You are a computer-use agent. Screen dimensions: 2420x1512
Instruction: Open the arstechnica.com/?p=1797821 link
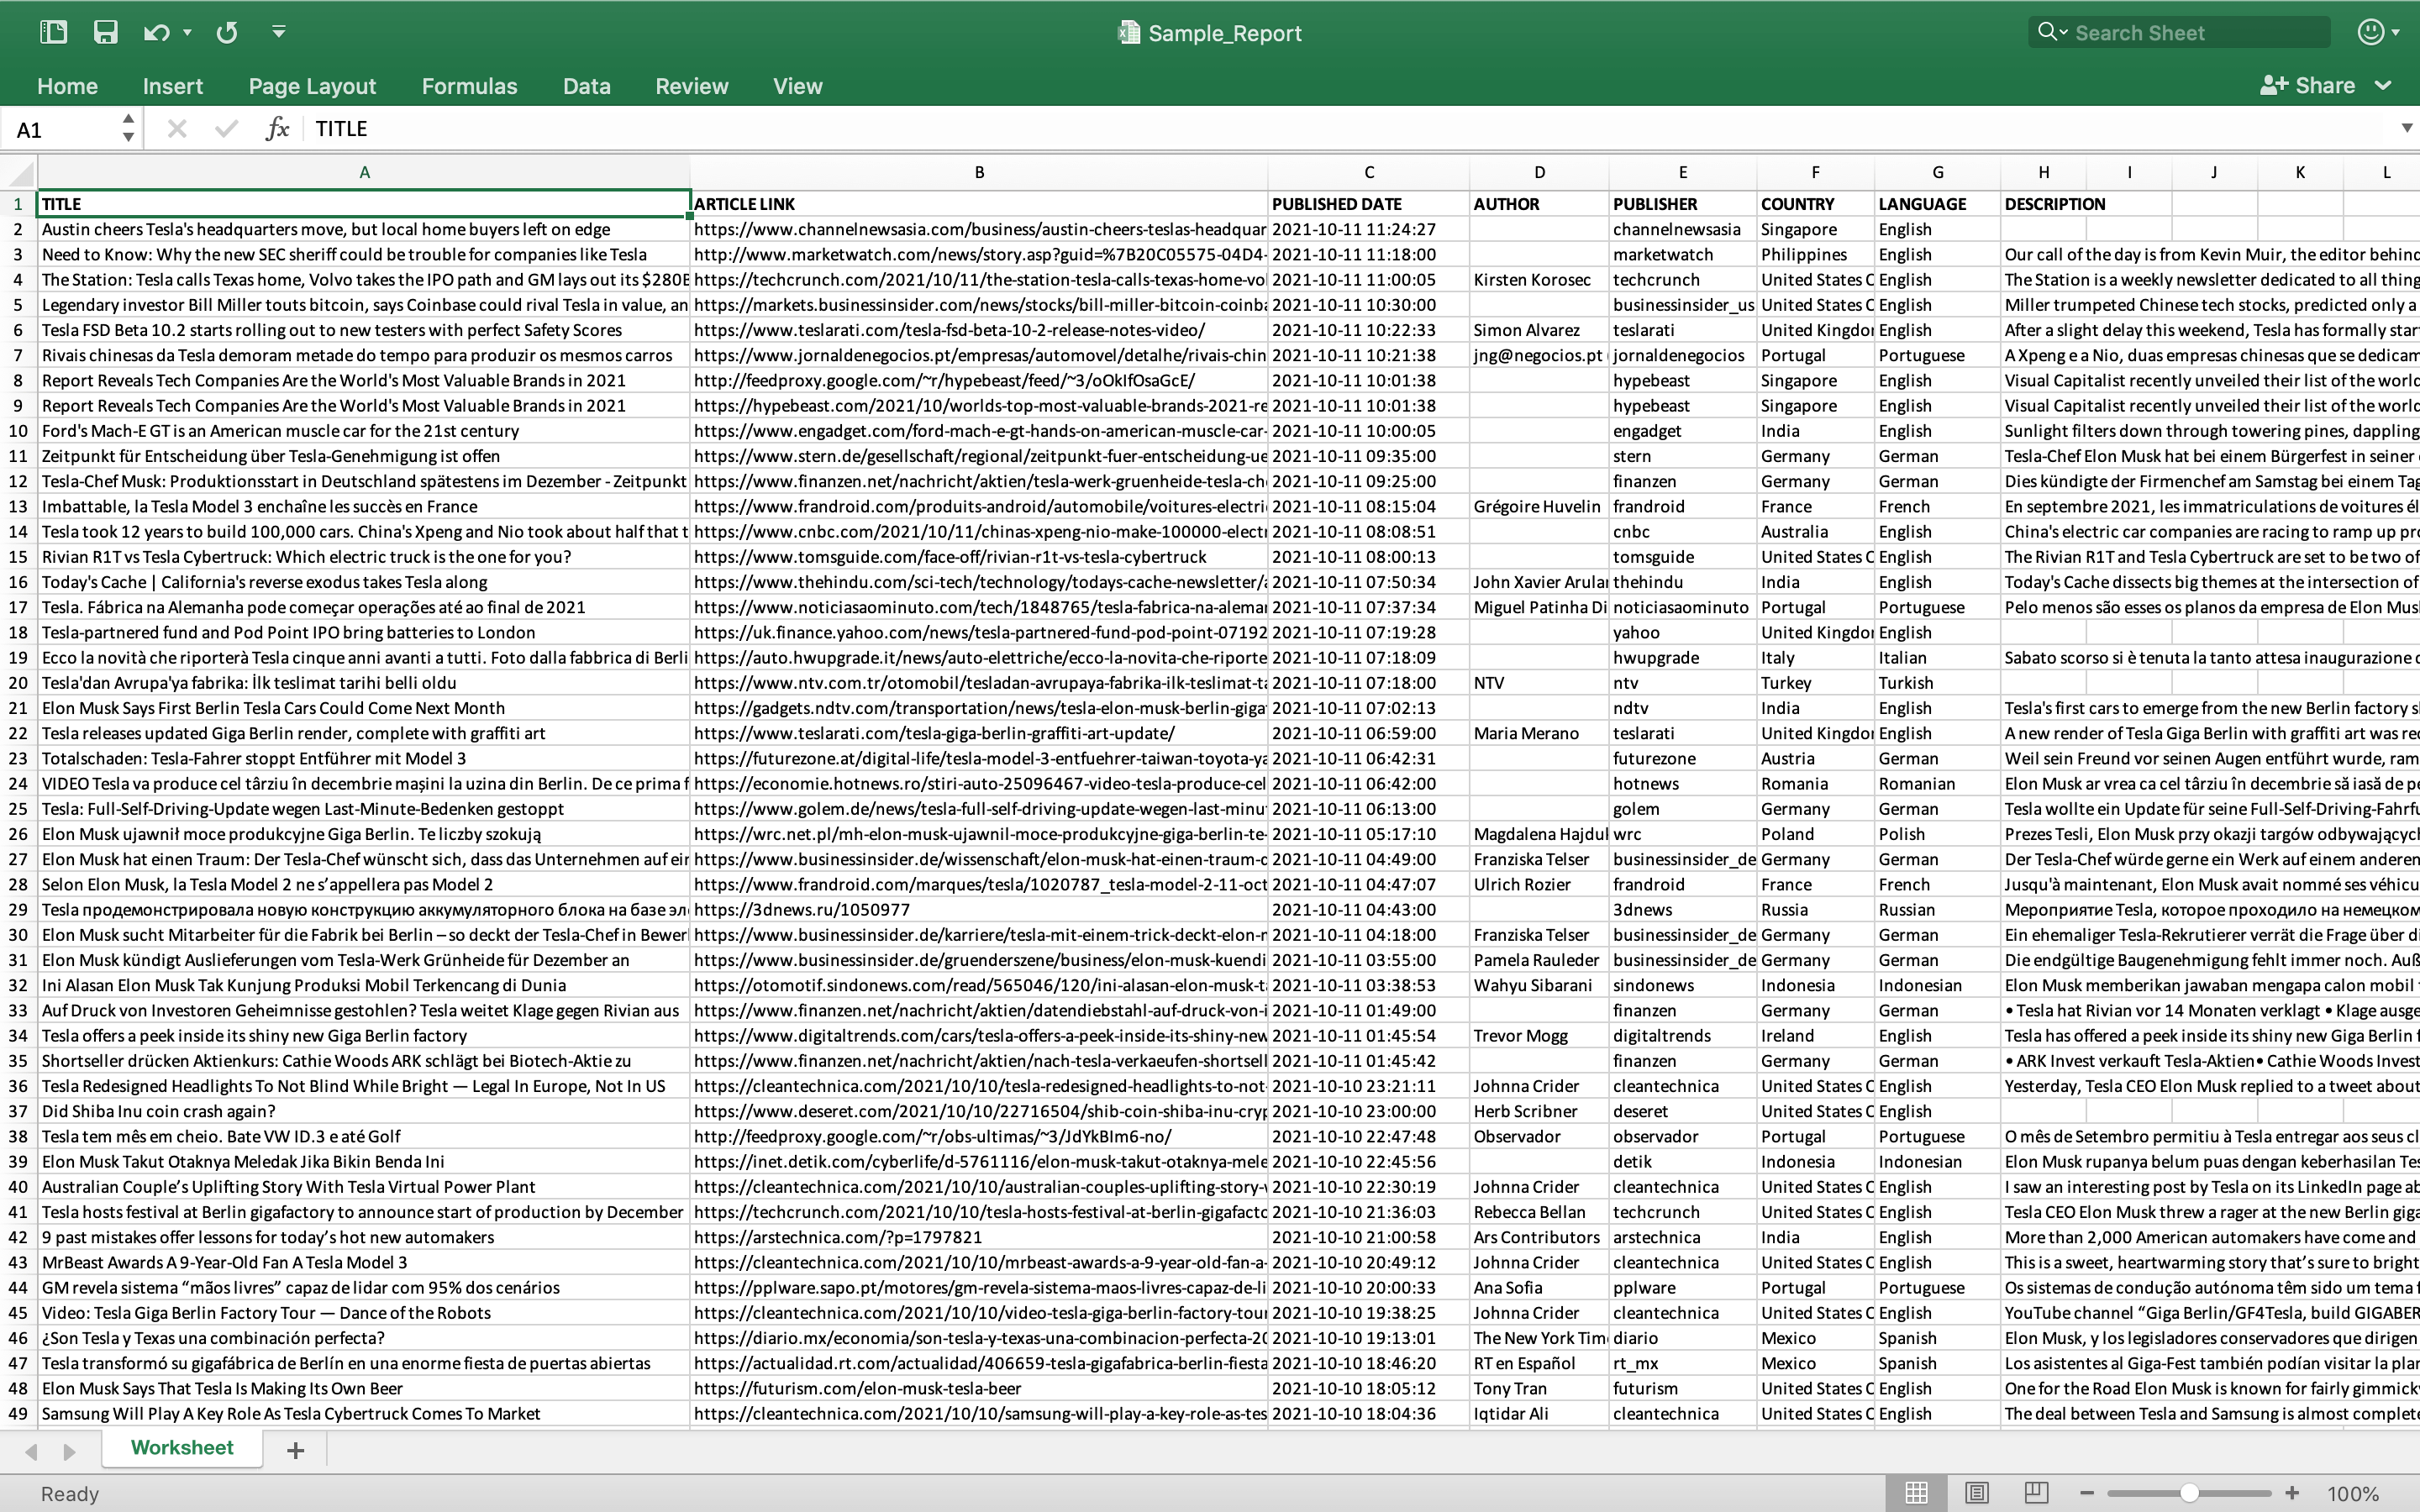tap(979, 1238)
